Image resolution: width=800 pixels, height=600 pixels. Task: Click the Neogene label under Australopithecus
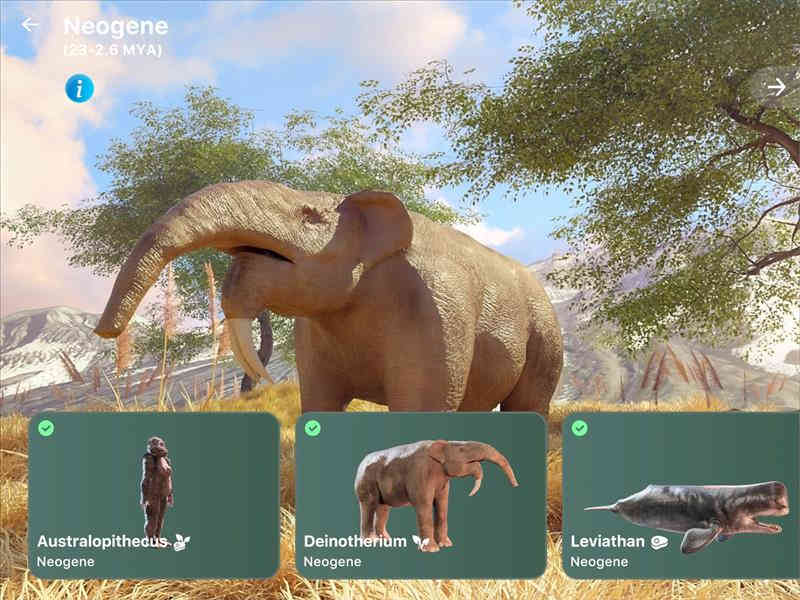[x=66, y=562]
